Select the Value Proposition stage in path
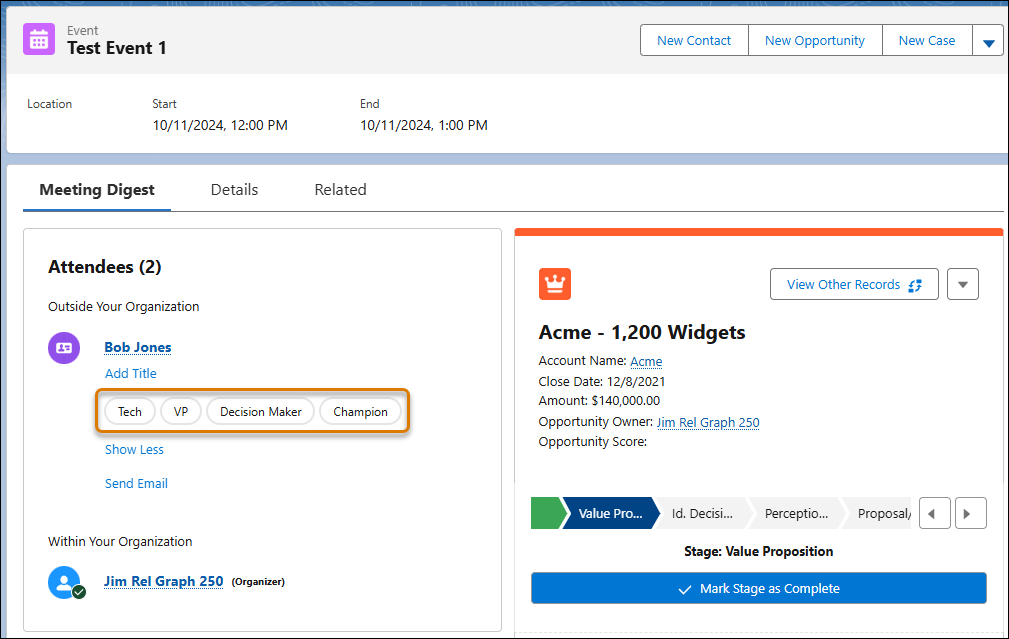The width and height of the screenshot is (1009, 639). click(609, 514)
